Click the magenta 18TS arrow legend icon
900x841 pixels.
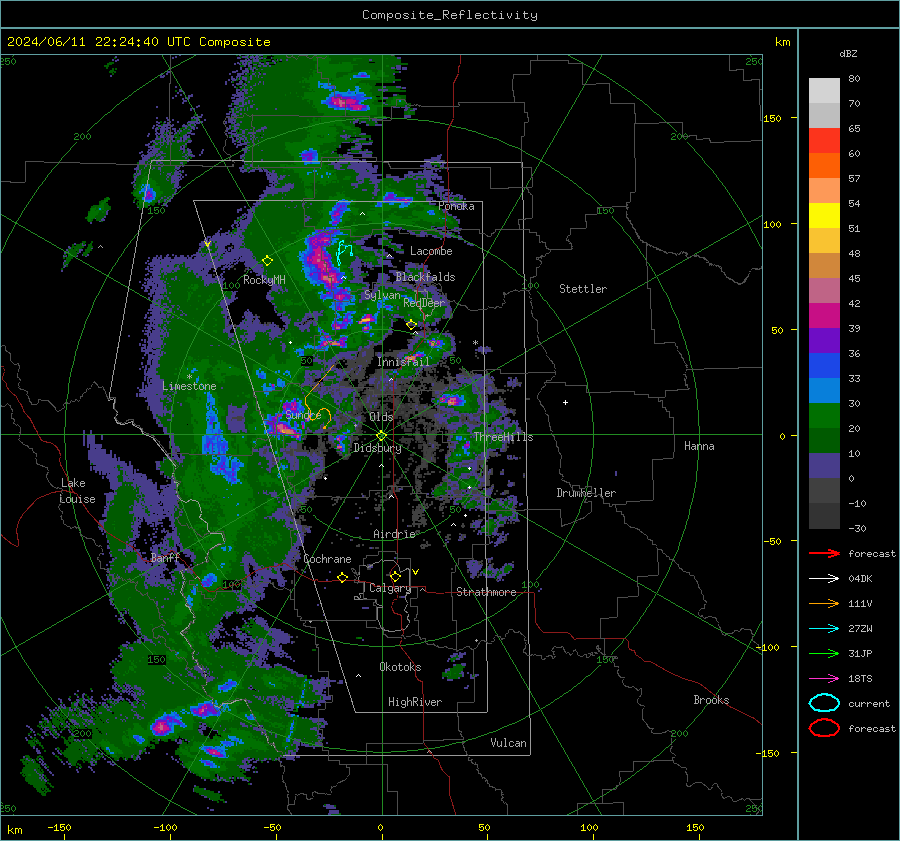point(824,679)
